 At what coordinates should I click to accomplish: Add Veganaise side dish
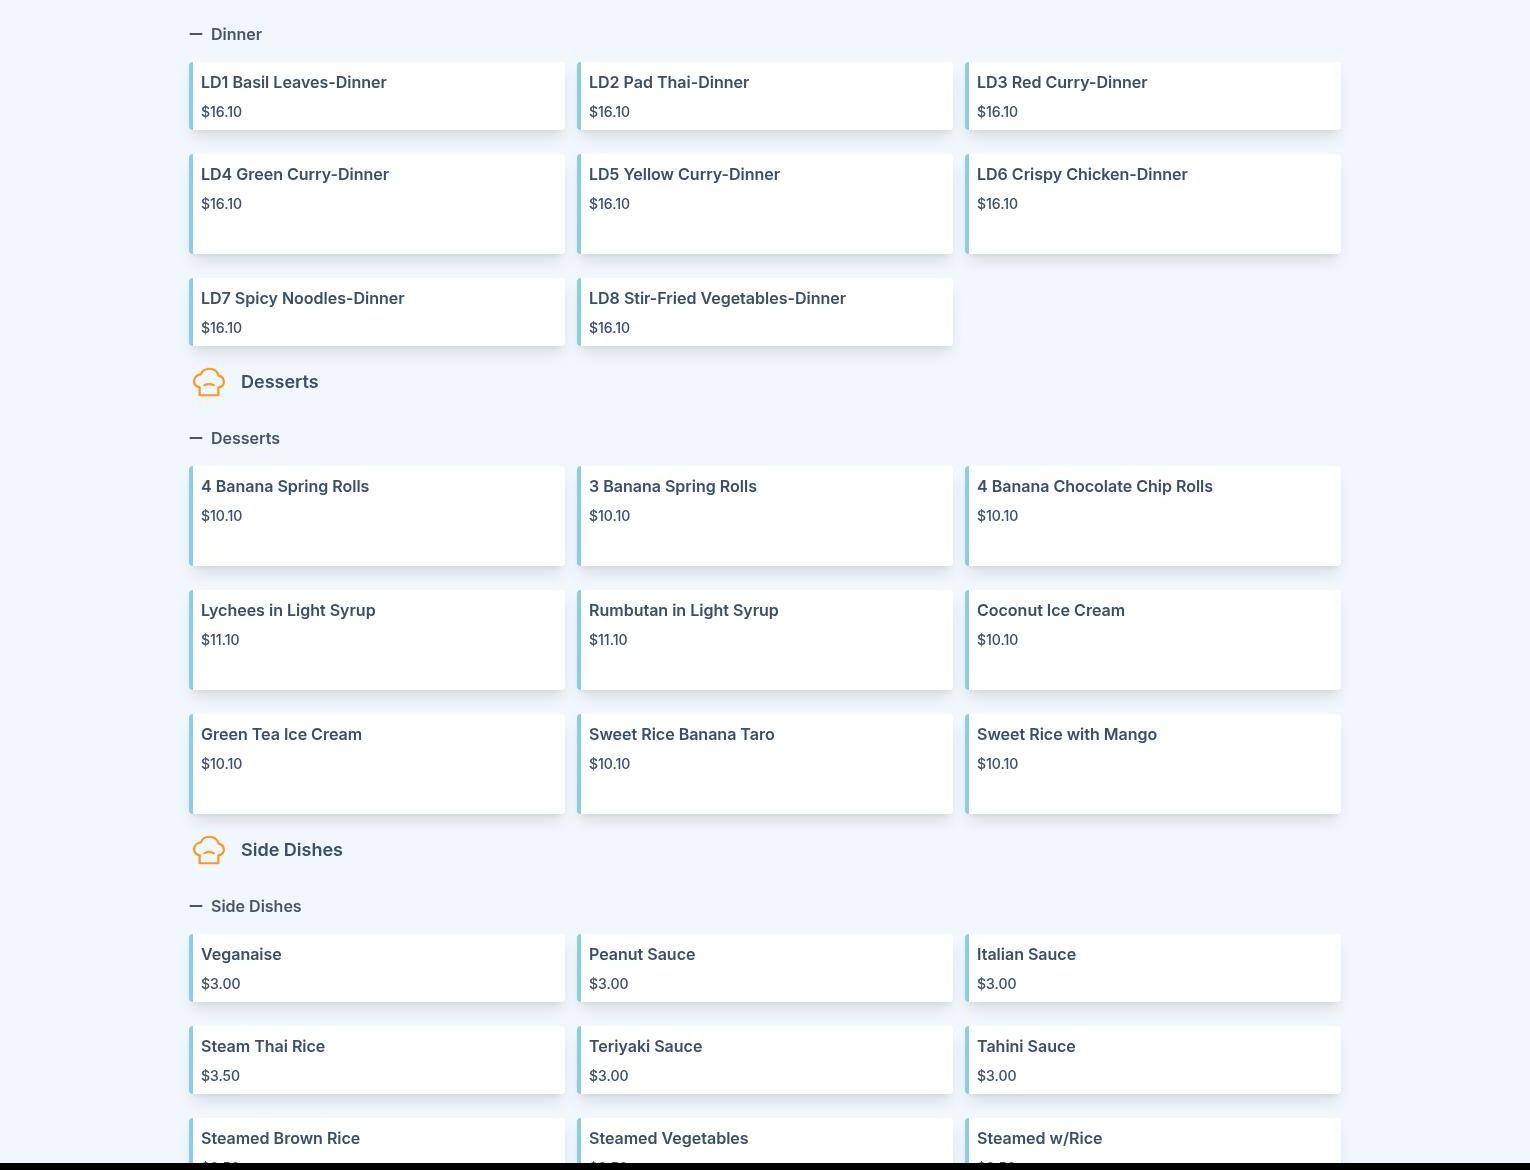tap(377, 968)
